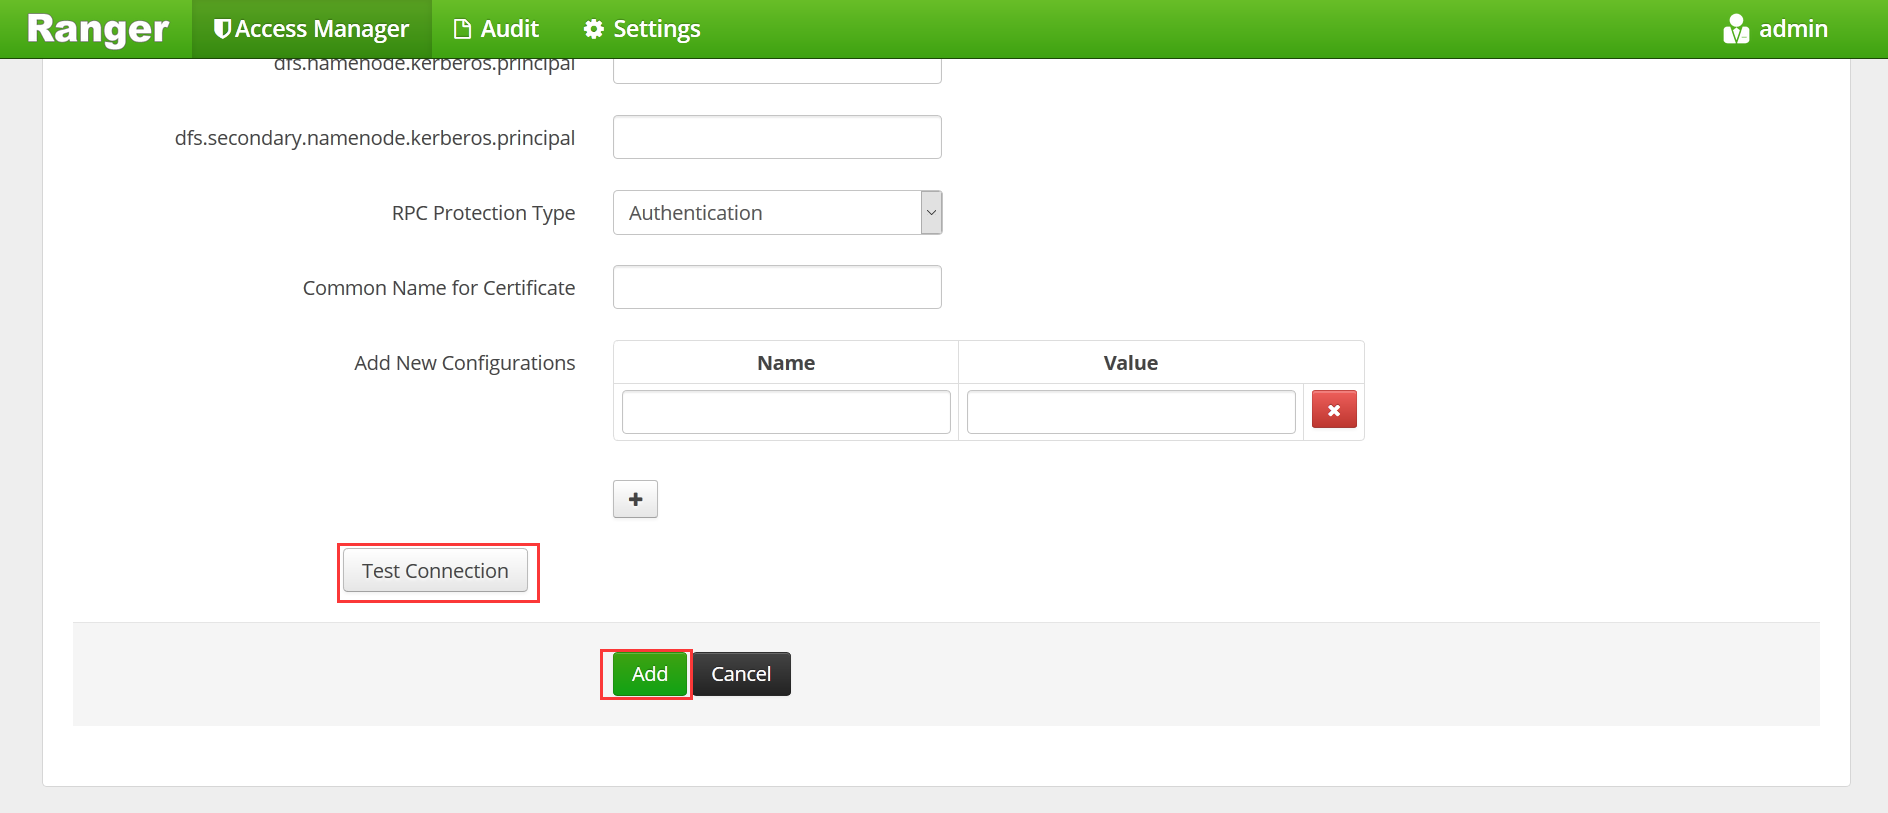Image resolution: width=1888 pixels, height=813 pixels.
Task: Click the admin user avatar icon
Action: (x=1736, y=29)
